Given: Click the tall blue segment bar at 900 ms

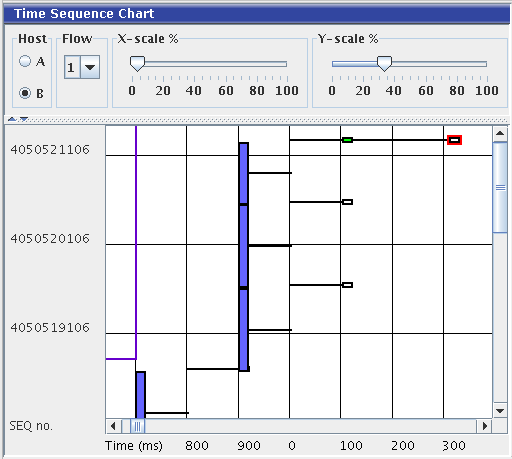Looking at the screenshot, I should [x=244, y=257].
